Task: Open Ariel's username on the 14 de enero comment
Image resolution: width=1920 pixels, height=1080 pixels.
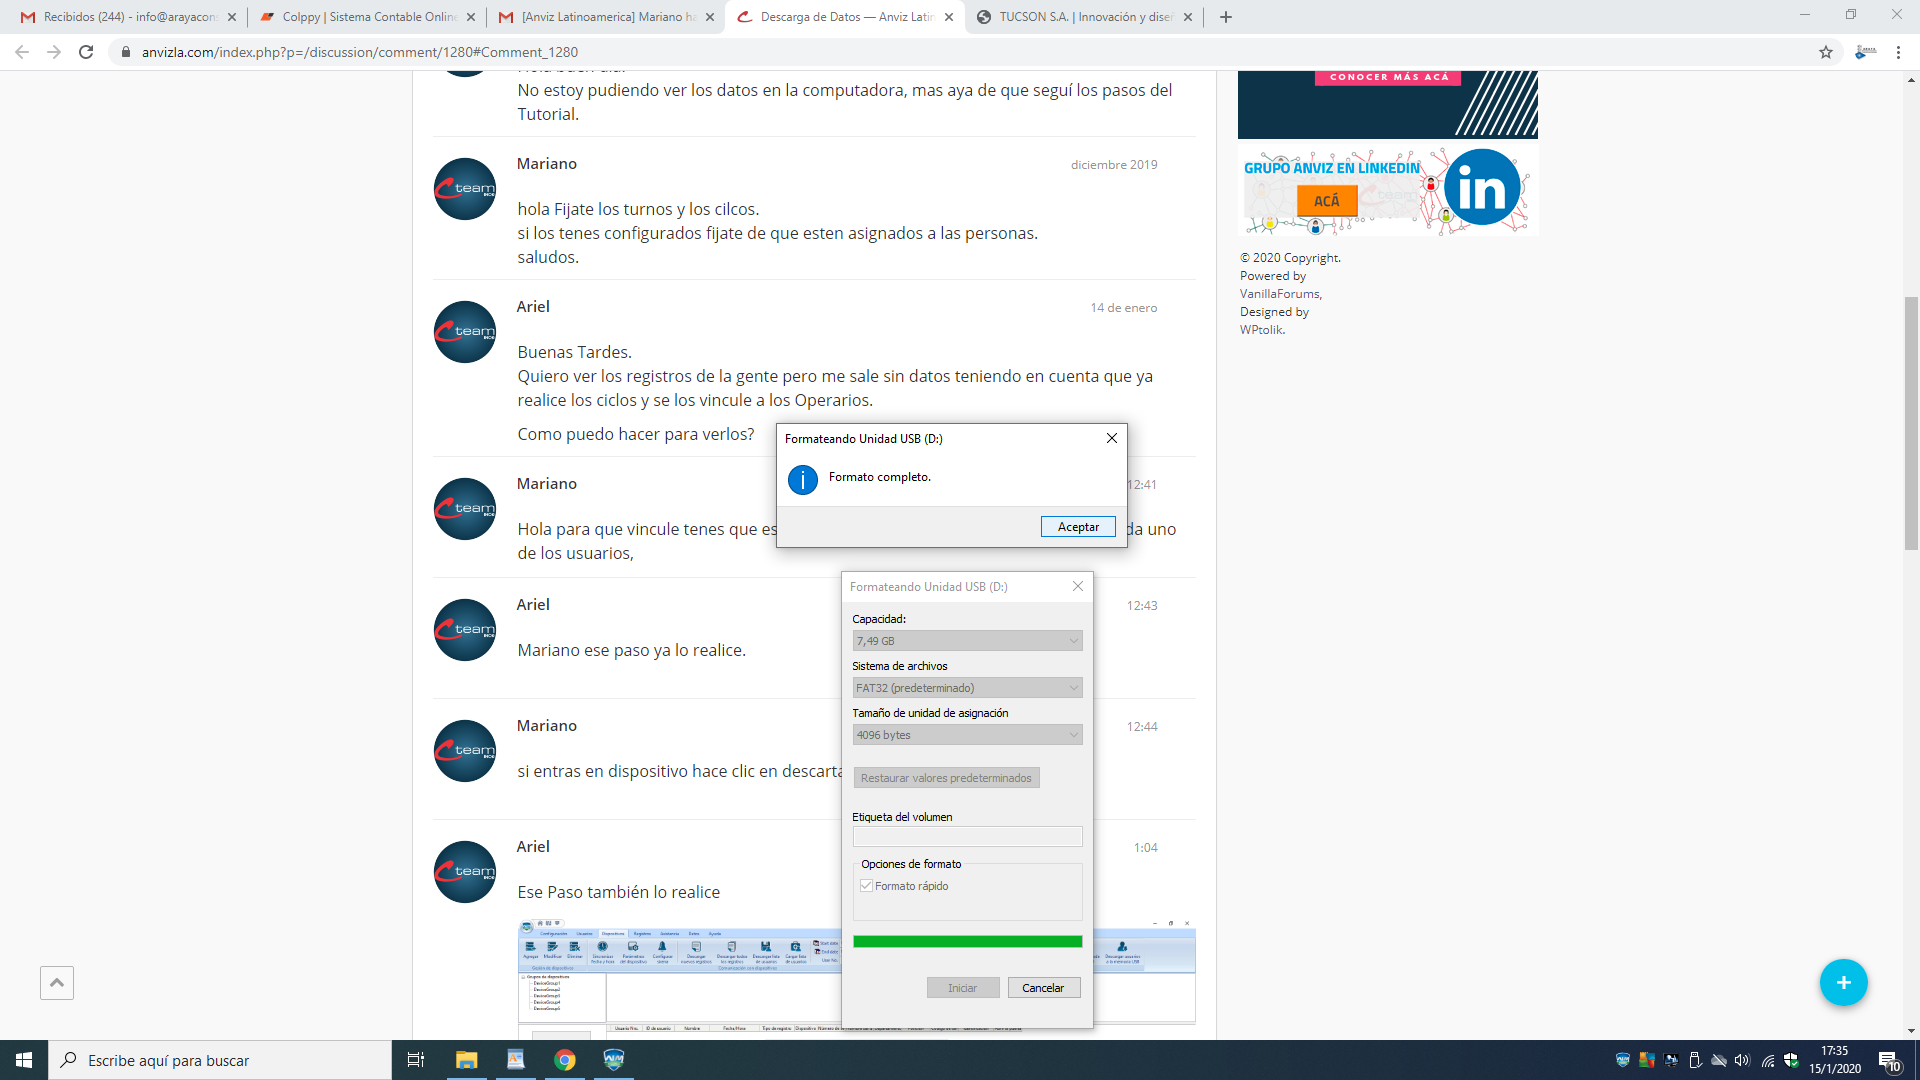Action: click(533, 307)
